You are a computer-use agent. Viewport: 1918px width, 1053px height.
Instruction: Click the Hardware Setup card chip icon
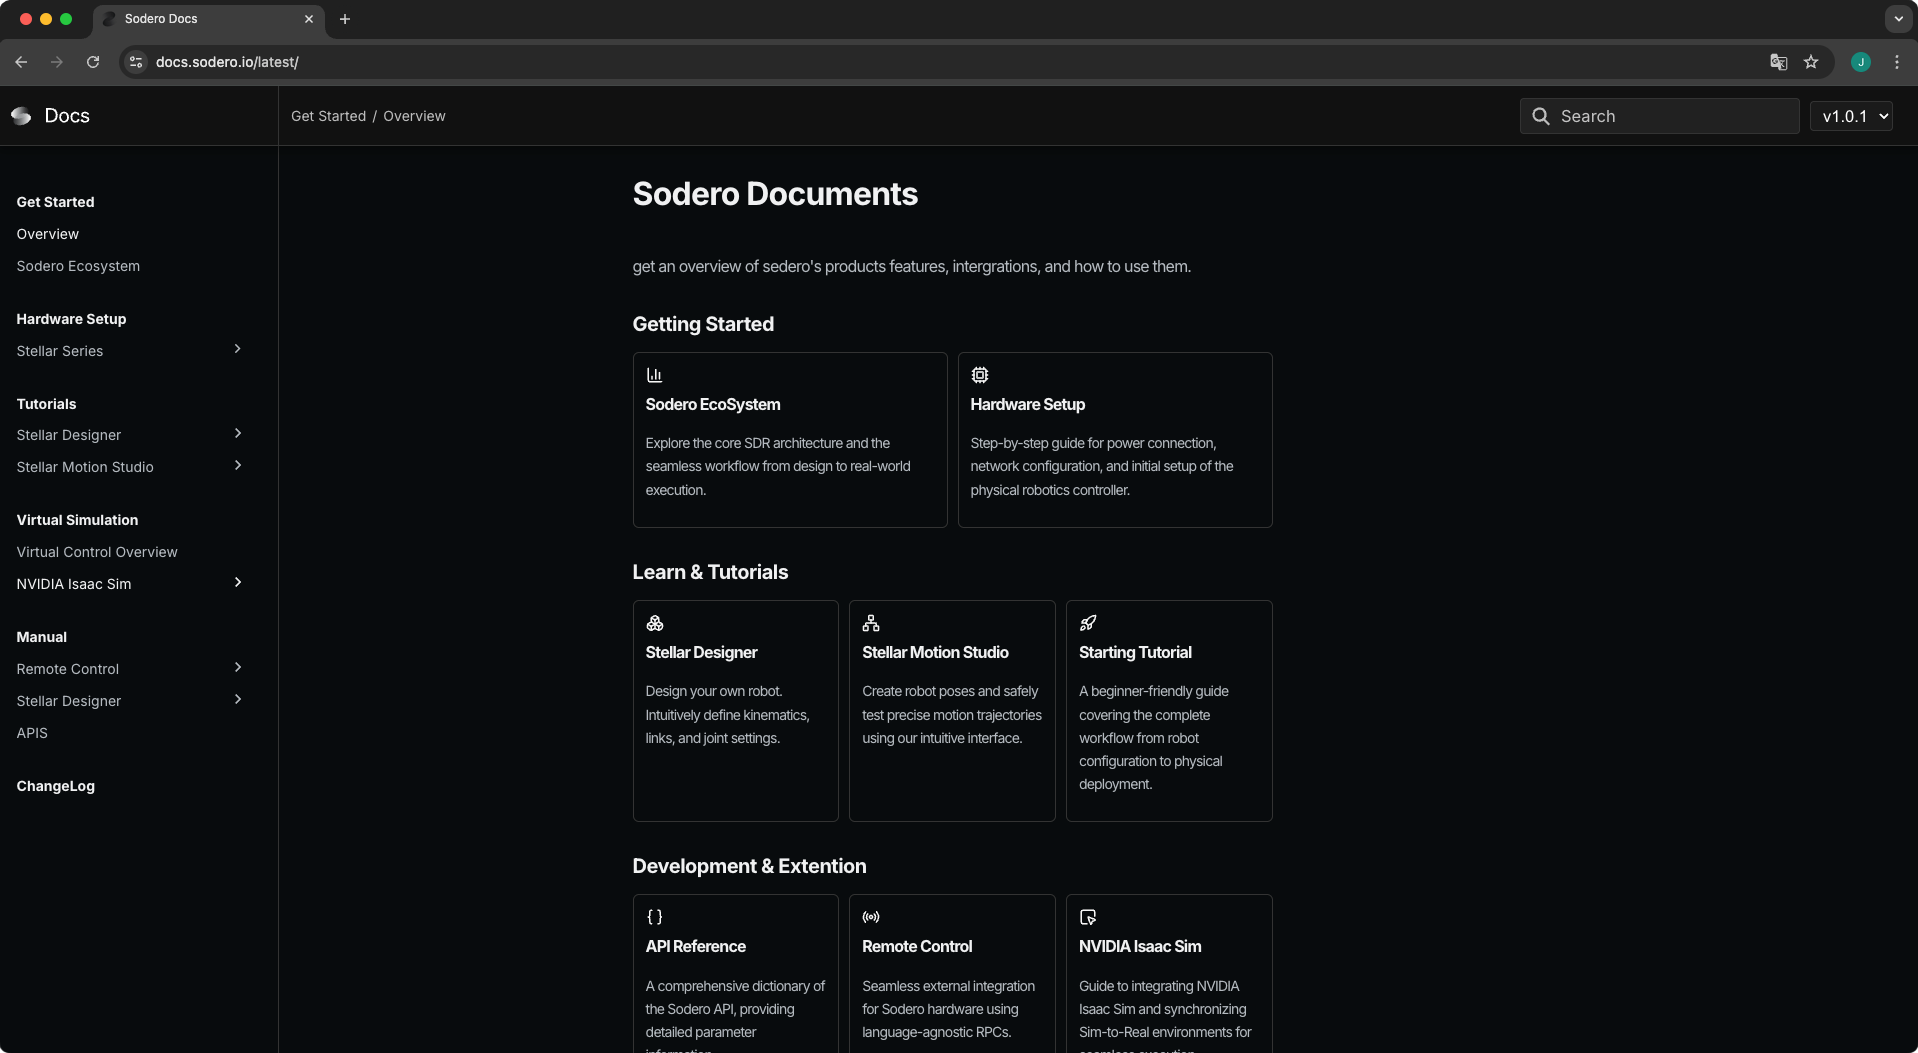click(980, 375)
